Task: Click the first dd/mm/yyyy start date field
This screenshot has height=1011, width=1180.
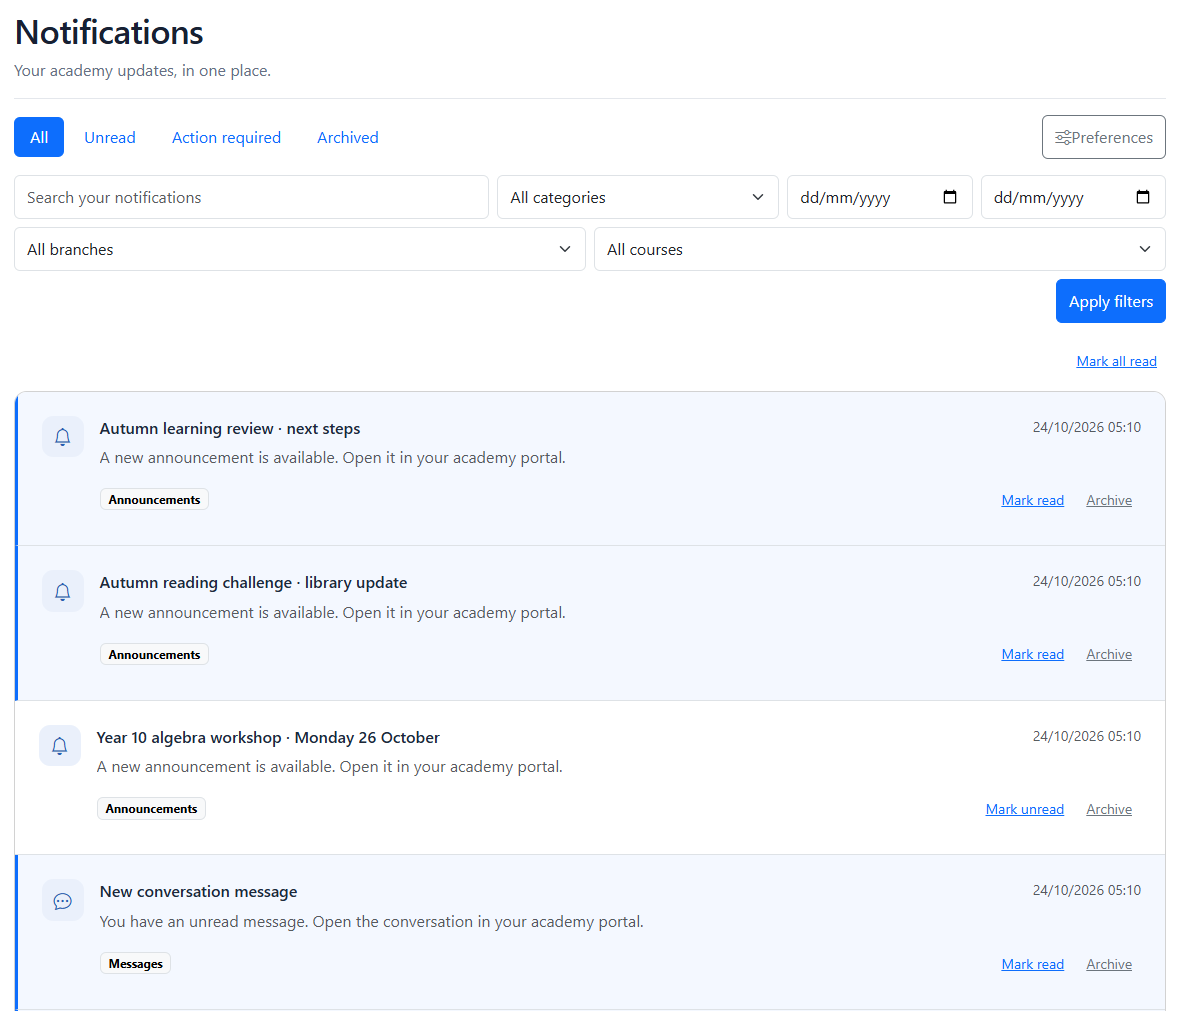Action: pos(880,197)
